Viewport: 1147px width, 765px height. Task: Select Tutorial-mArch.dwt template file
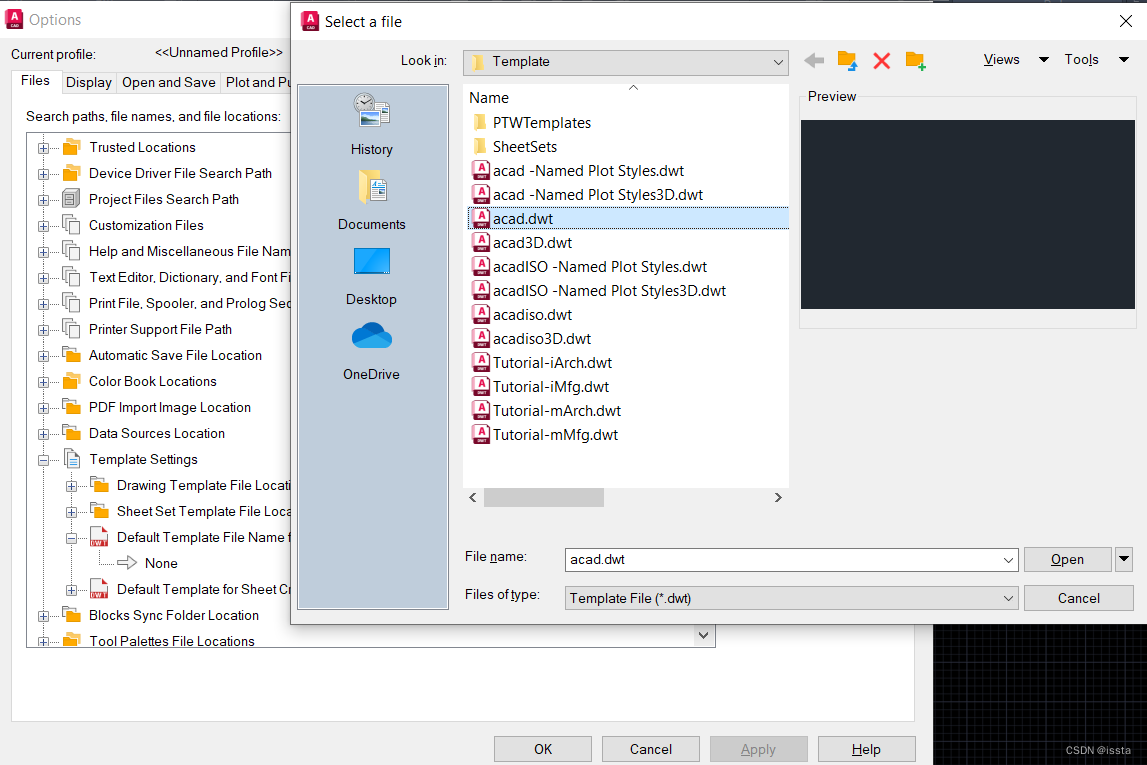pyautogui.click(x=557, y=411)
